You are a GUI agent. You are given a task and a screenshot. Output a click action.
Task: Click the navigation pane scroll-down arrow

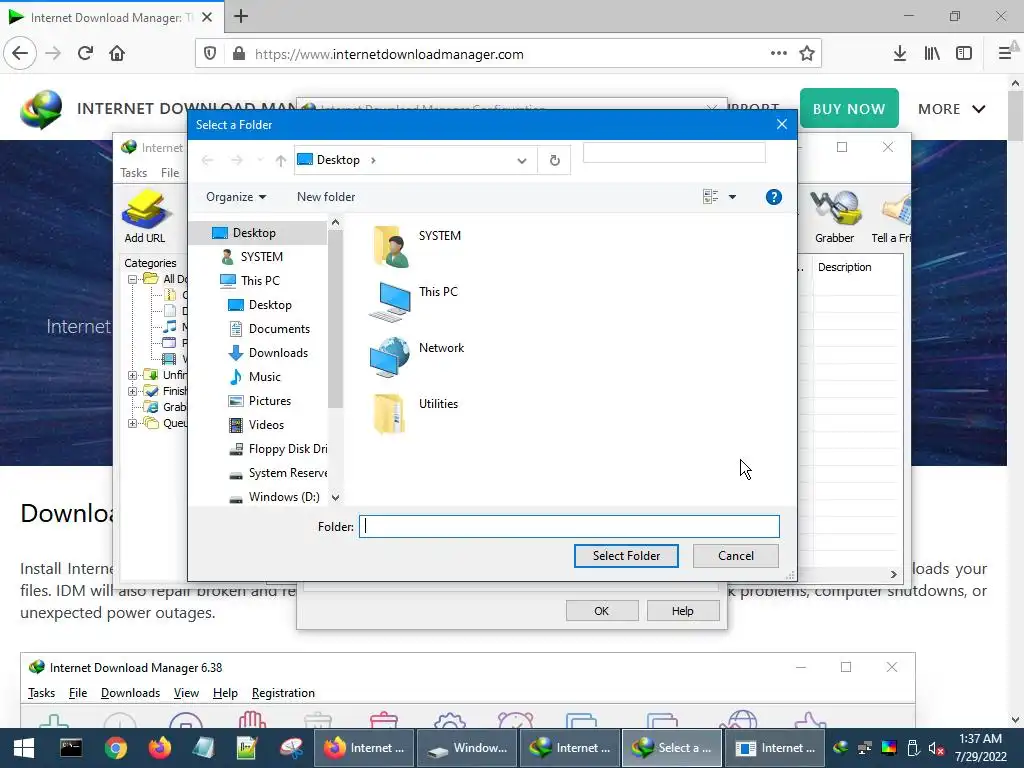pos(335,498)
